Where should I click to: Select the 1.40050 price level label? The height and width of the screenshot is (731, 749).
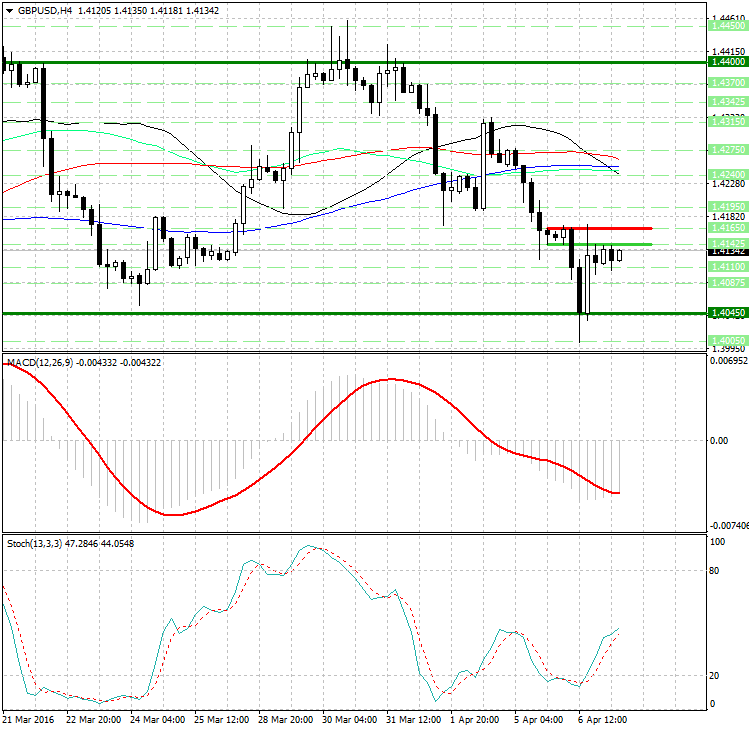(x=726, y=340)
